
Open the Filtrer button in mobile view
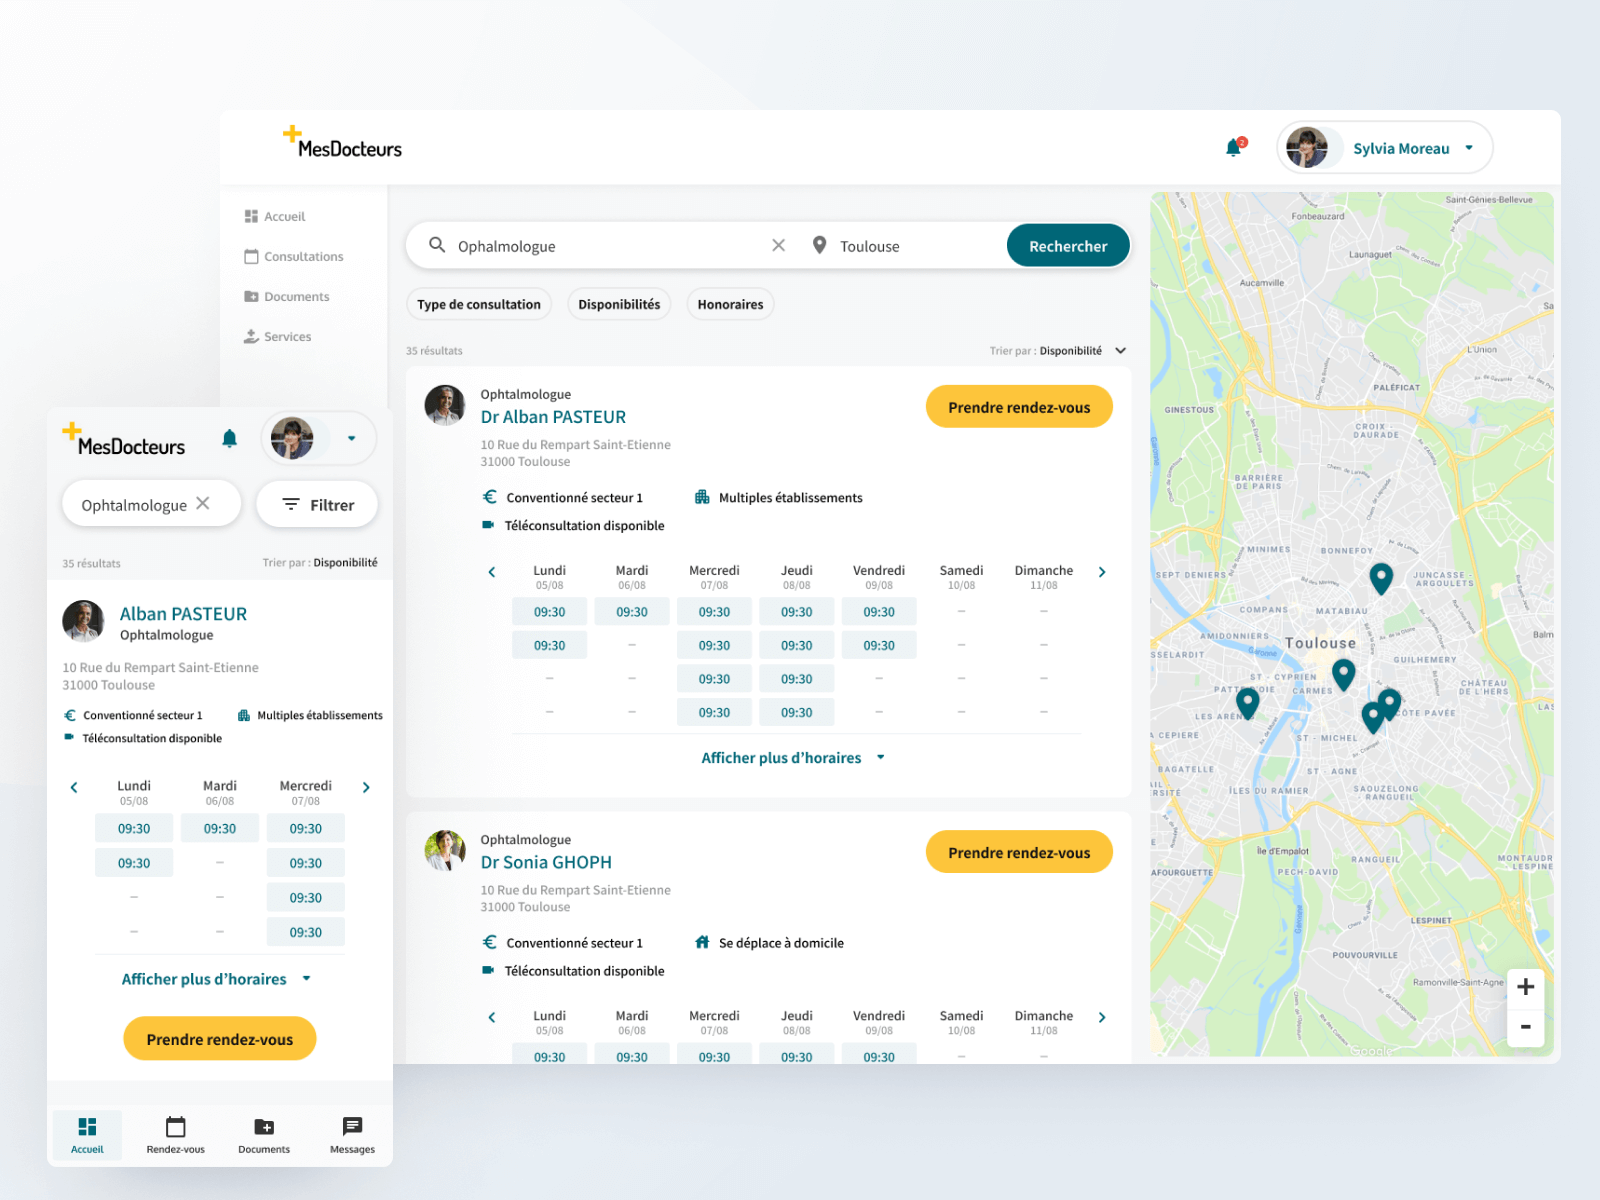pos(317,504)
